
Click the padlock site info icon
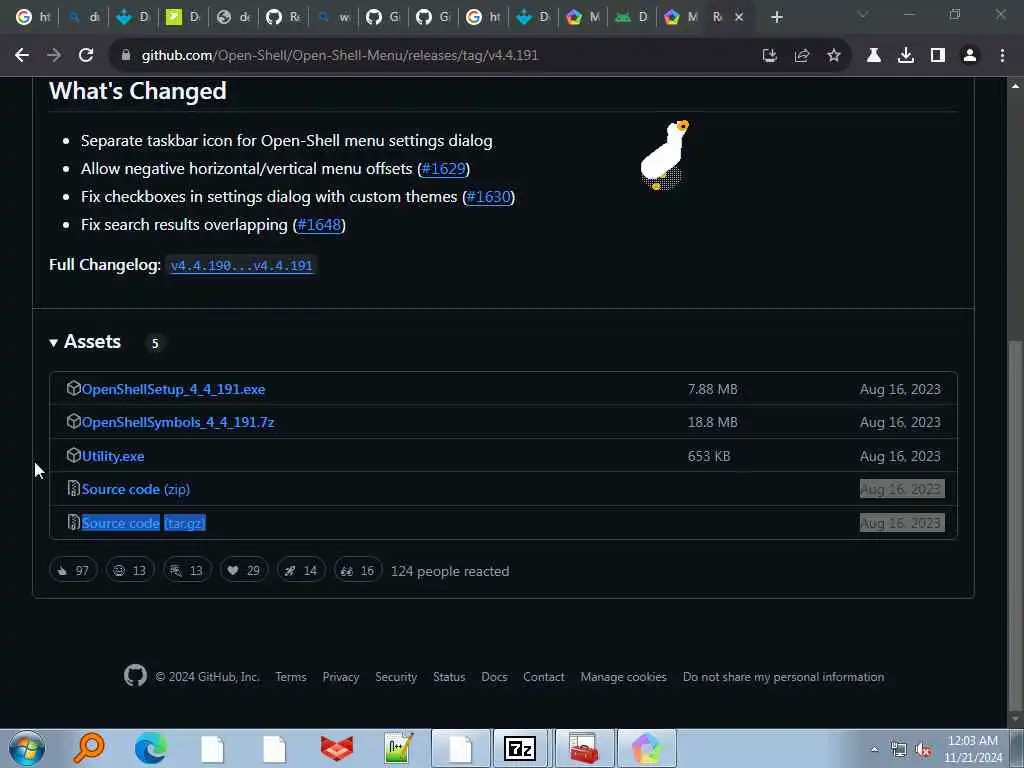coord(126,56)
